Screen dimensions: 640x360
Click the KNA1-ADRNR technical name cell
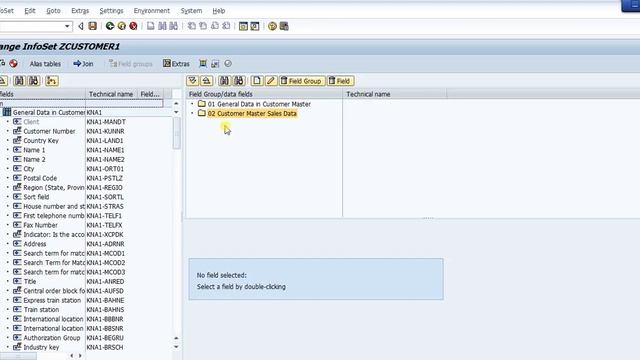105,244
